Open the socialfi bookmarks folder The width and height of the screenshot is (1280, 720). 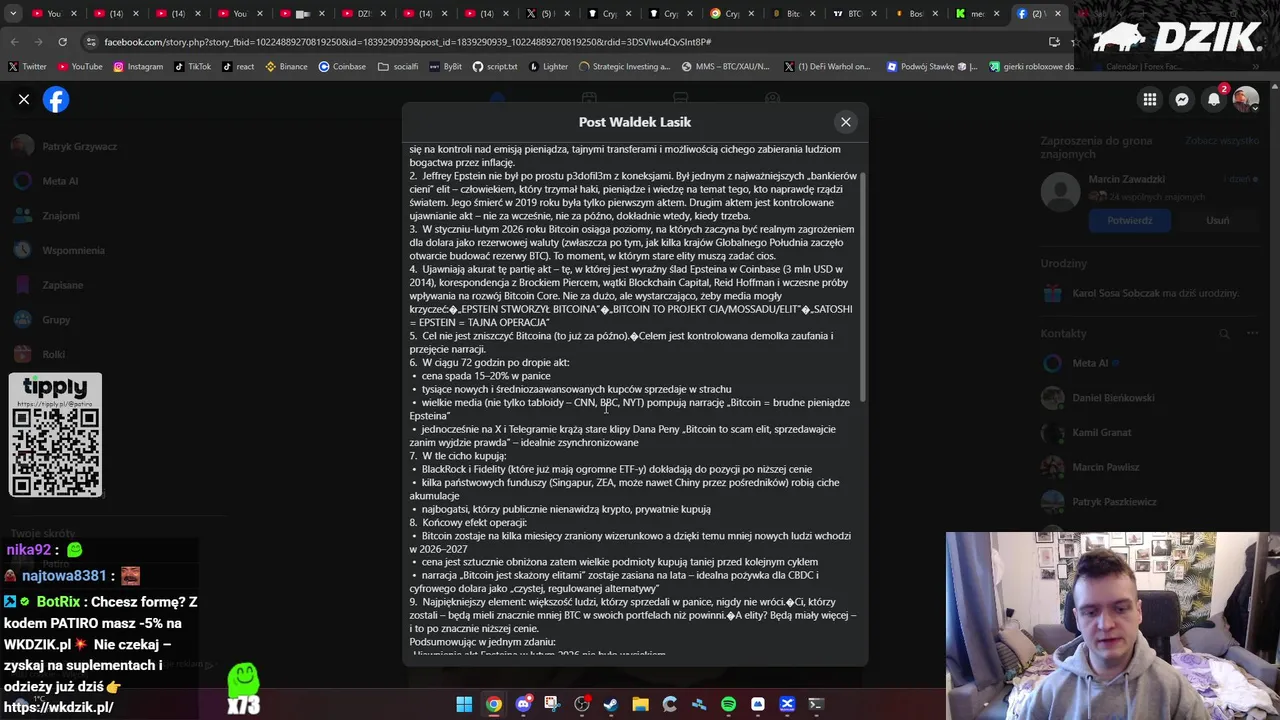coord(398,67)
